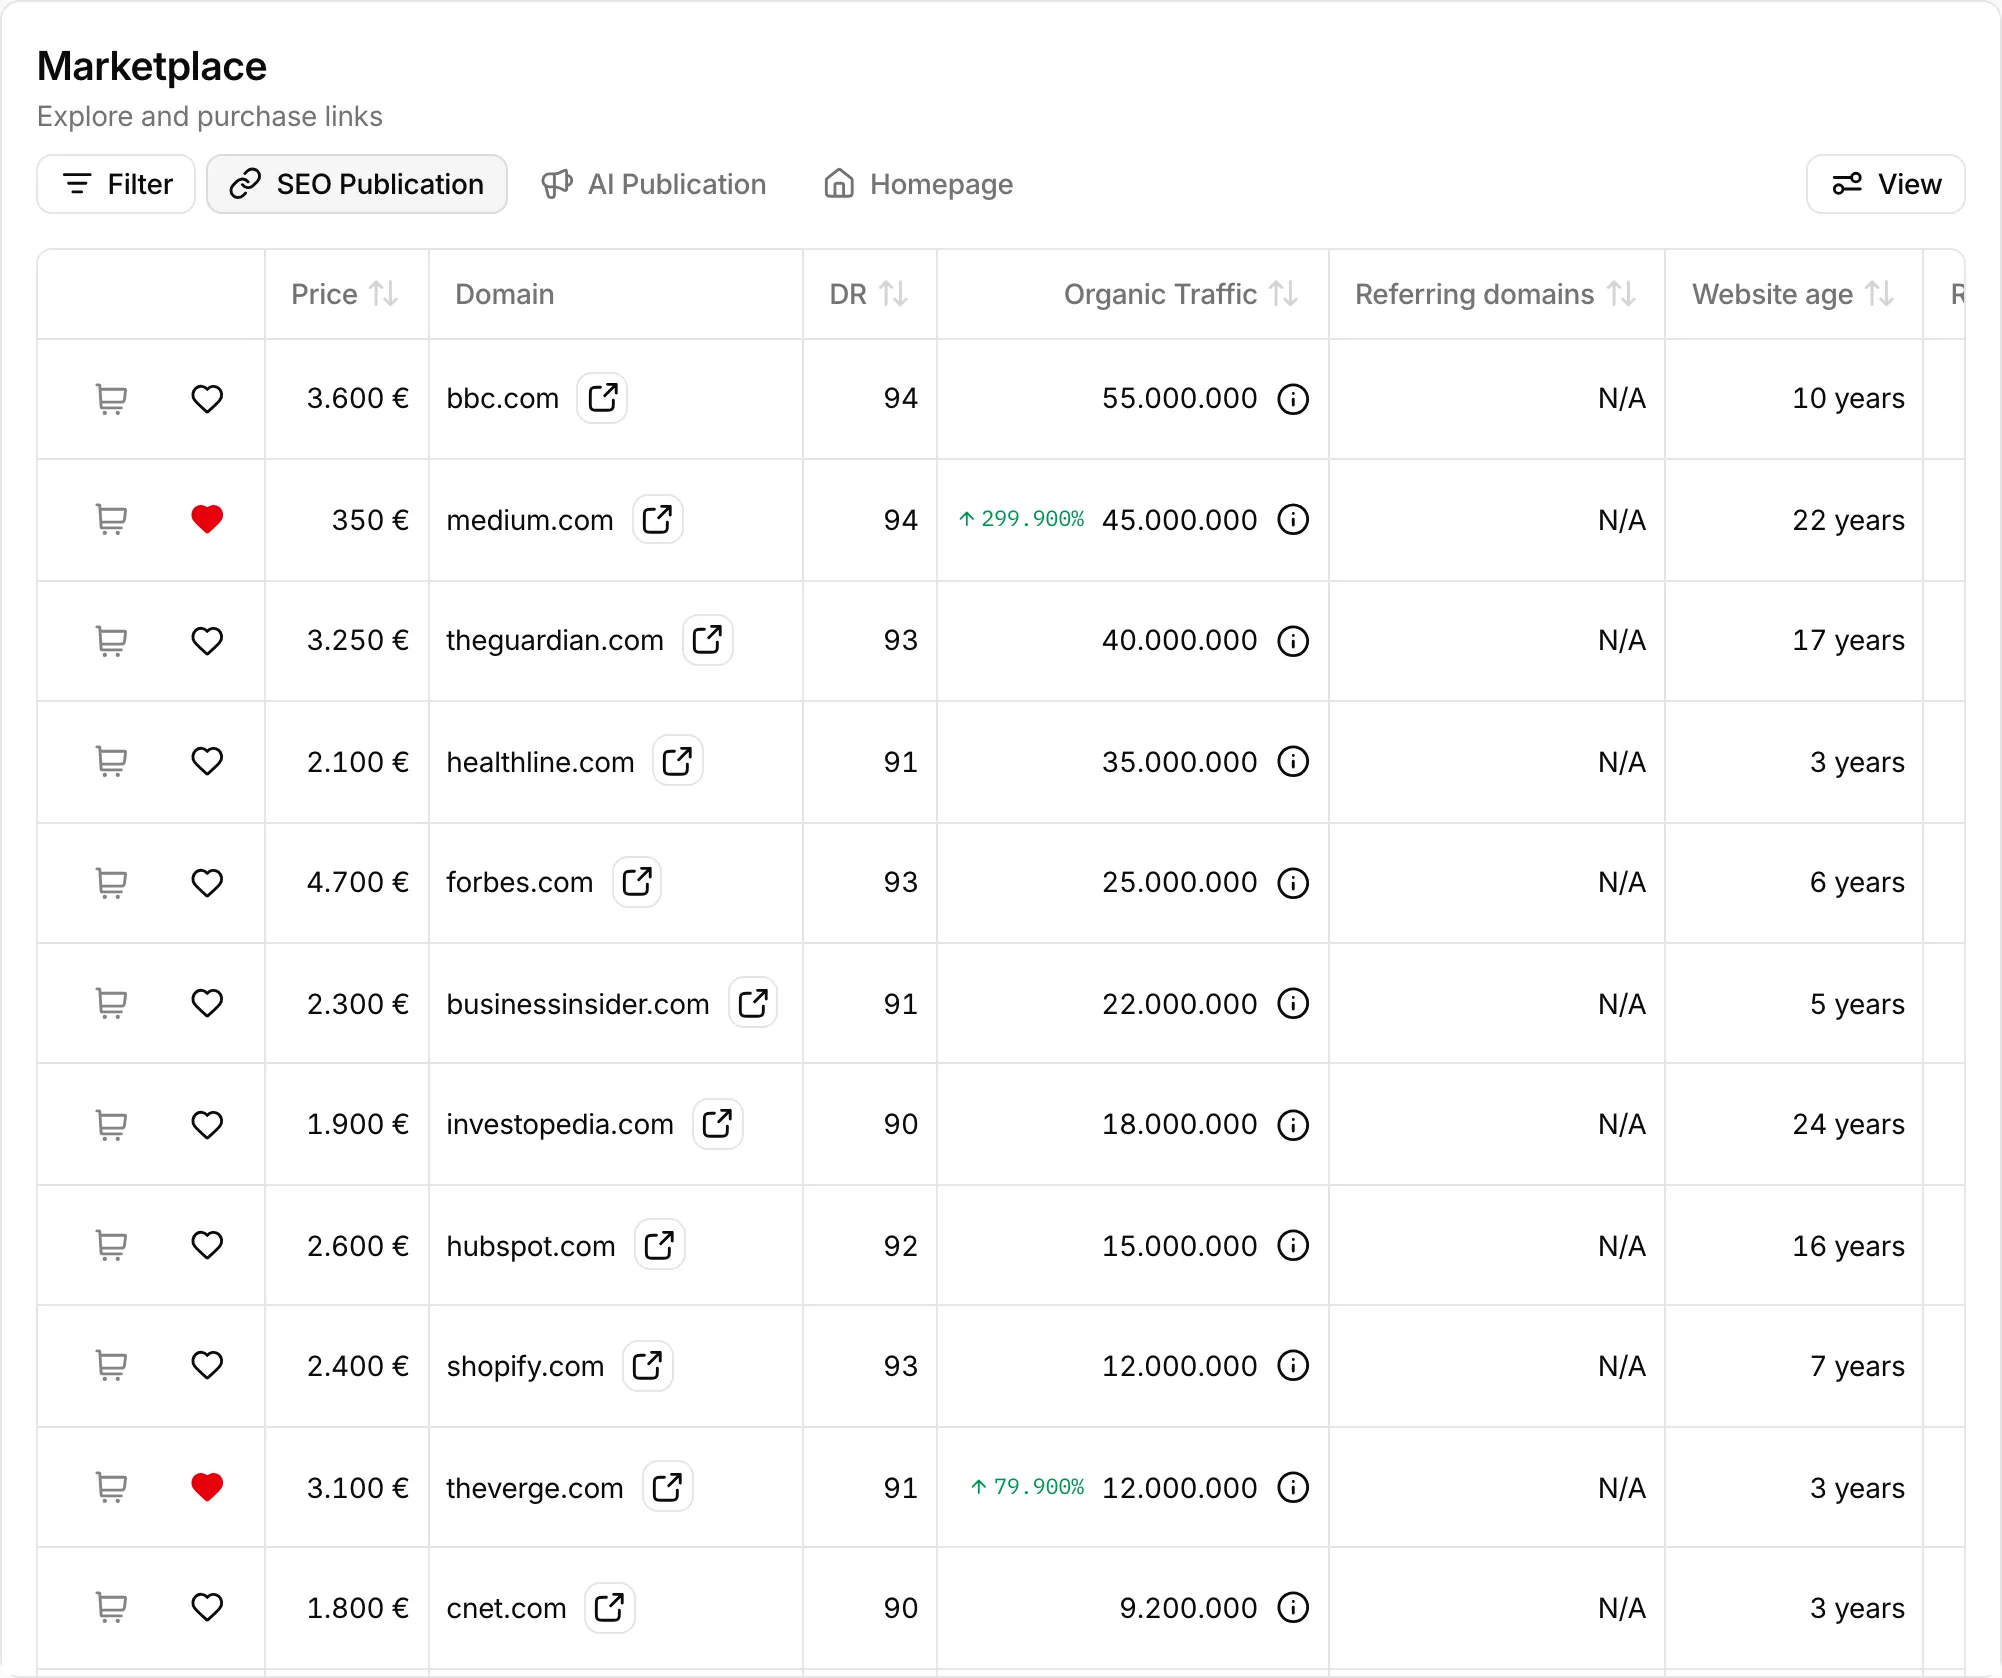Favorite shopify.com with the heart

pyautogui.click(x=207, y=1366)
